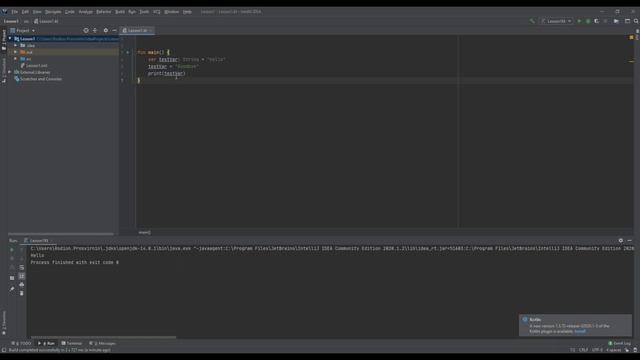This screenshot has height=360, width=640.
Task: Click the Print icon in Run console
Action: (x=22, y=284)
